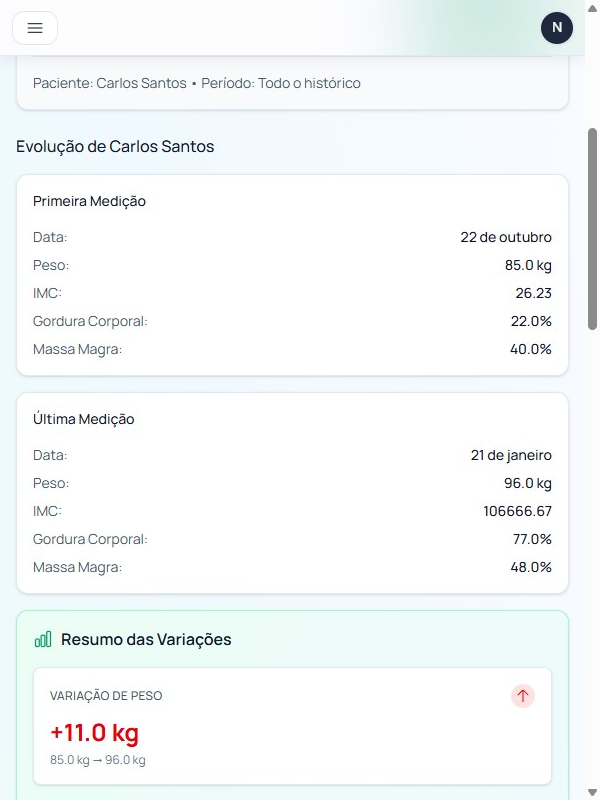
Task: Click the Paciente: Carlos Santos label
Action: click(107, 83)
